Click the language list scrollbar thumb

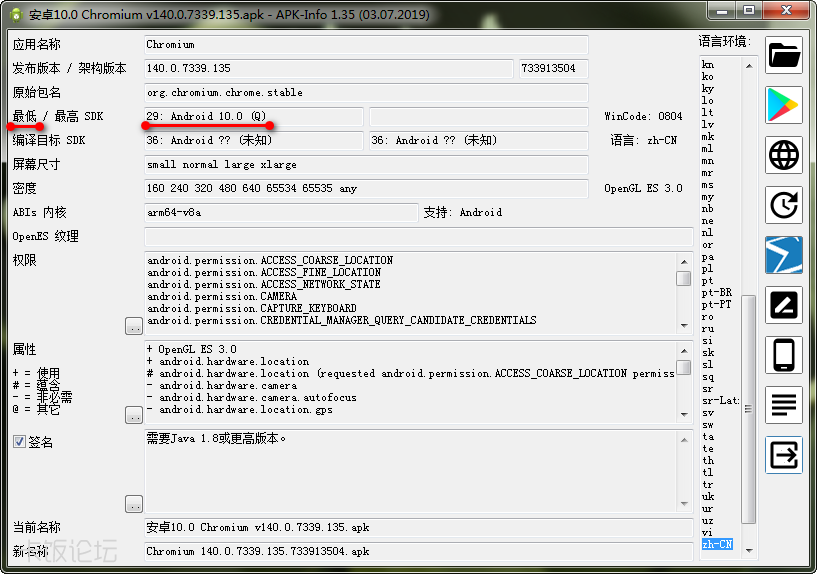tap(749, 409)
